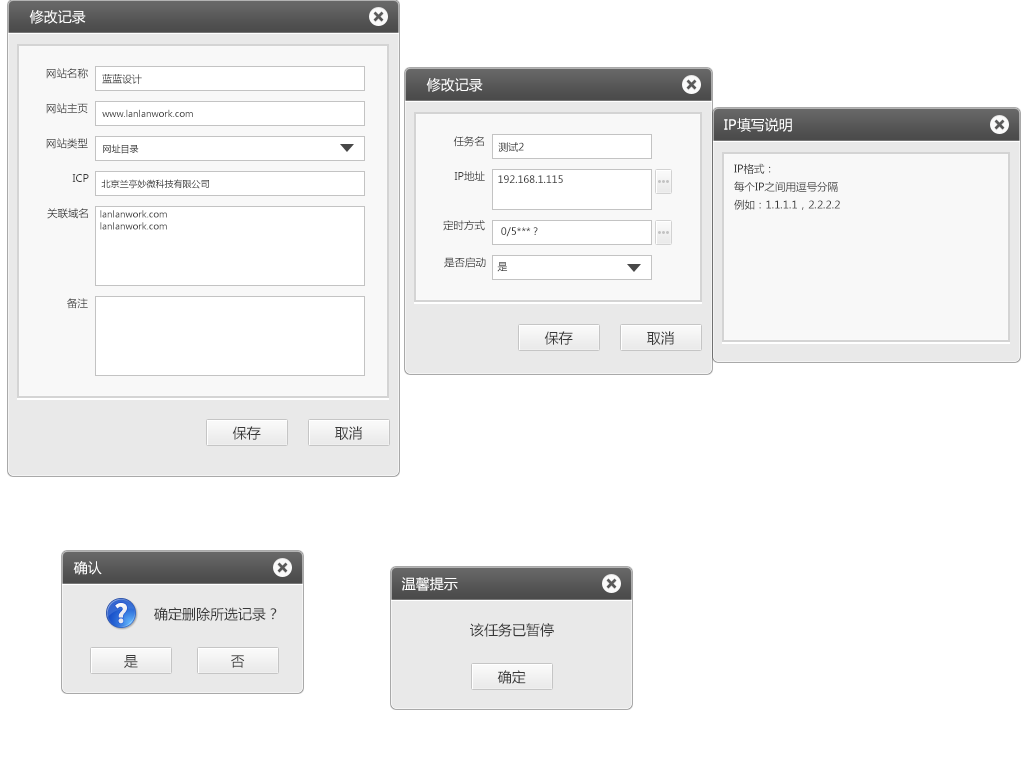Click 取消 below the 是否启动 field

[x=660, y=338]
